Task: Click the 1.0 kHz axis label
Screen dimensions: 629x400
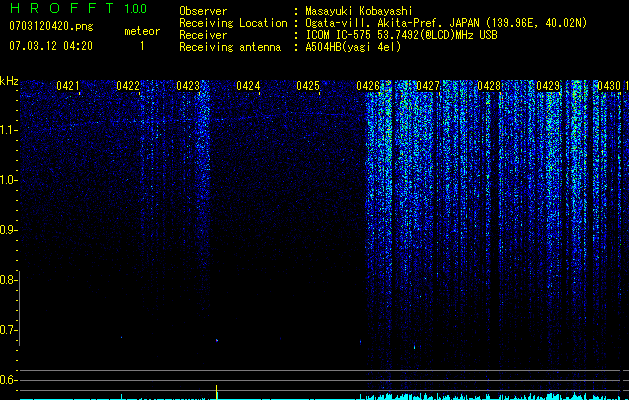Action: click(x=8, y=180)
